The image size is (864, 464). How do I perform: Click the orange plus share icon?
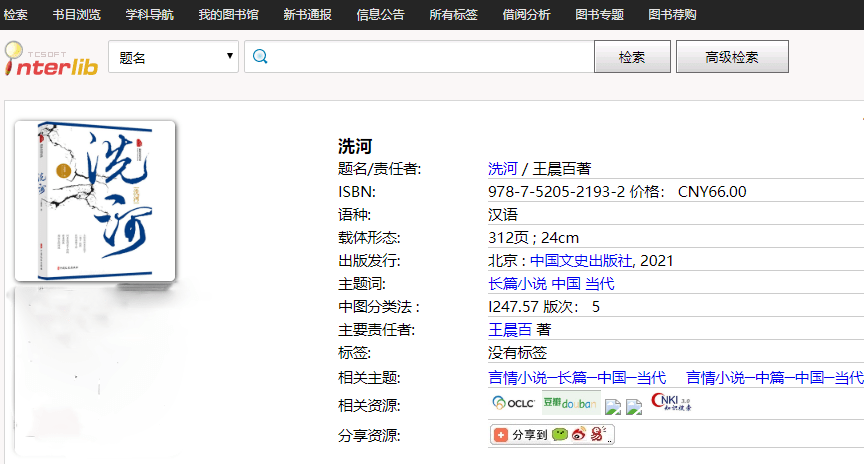(x=501, y=435)
